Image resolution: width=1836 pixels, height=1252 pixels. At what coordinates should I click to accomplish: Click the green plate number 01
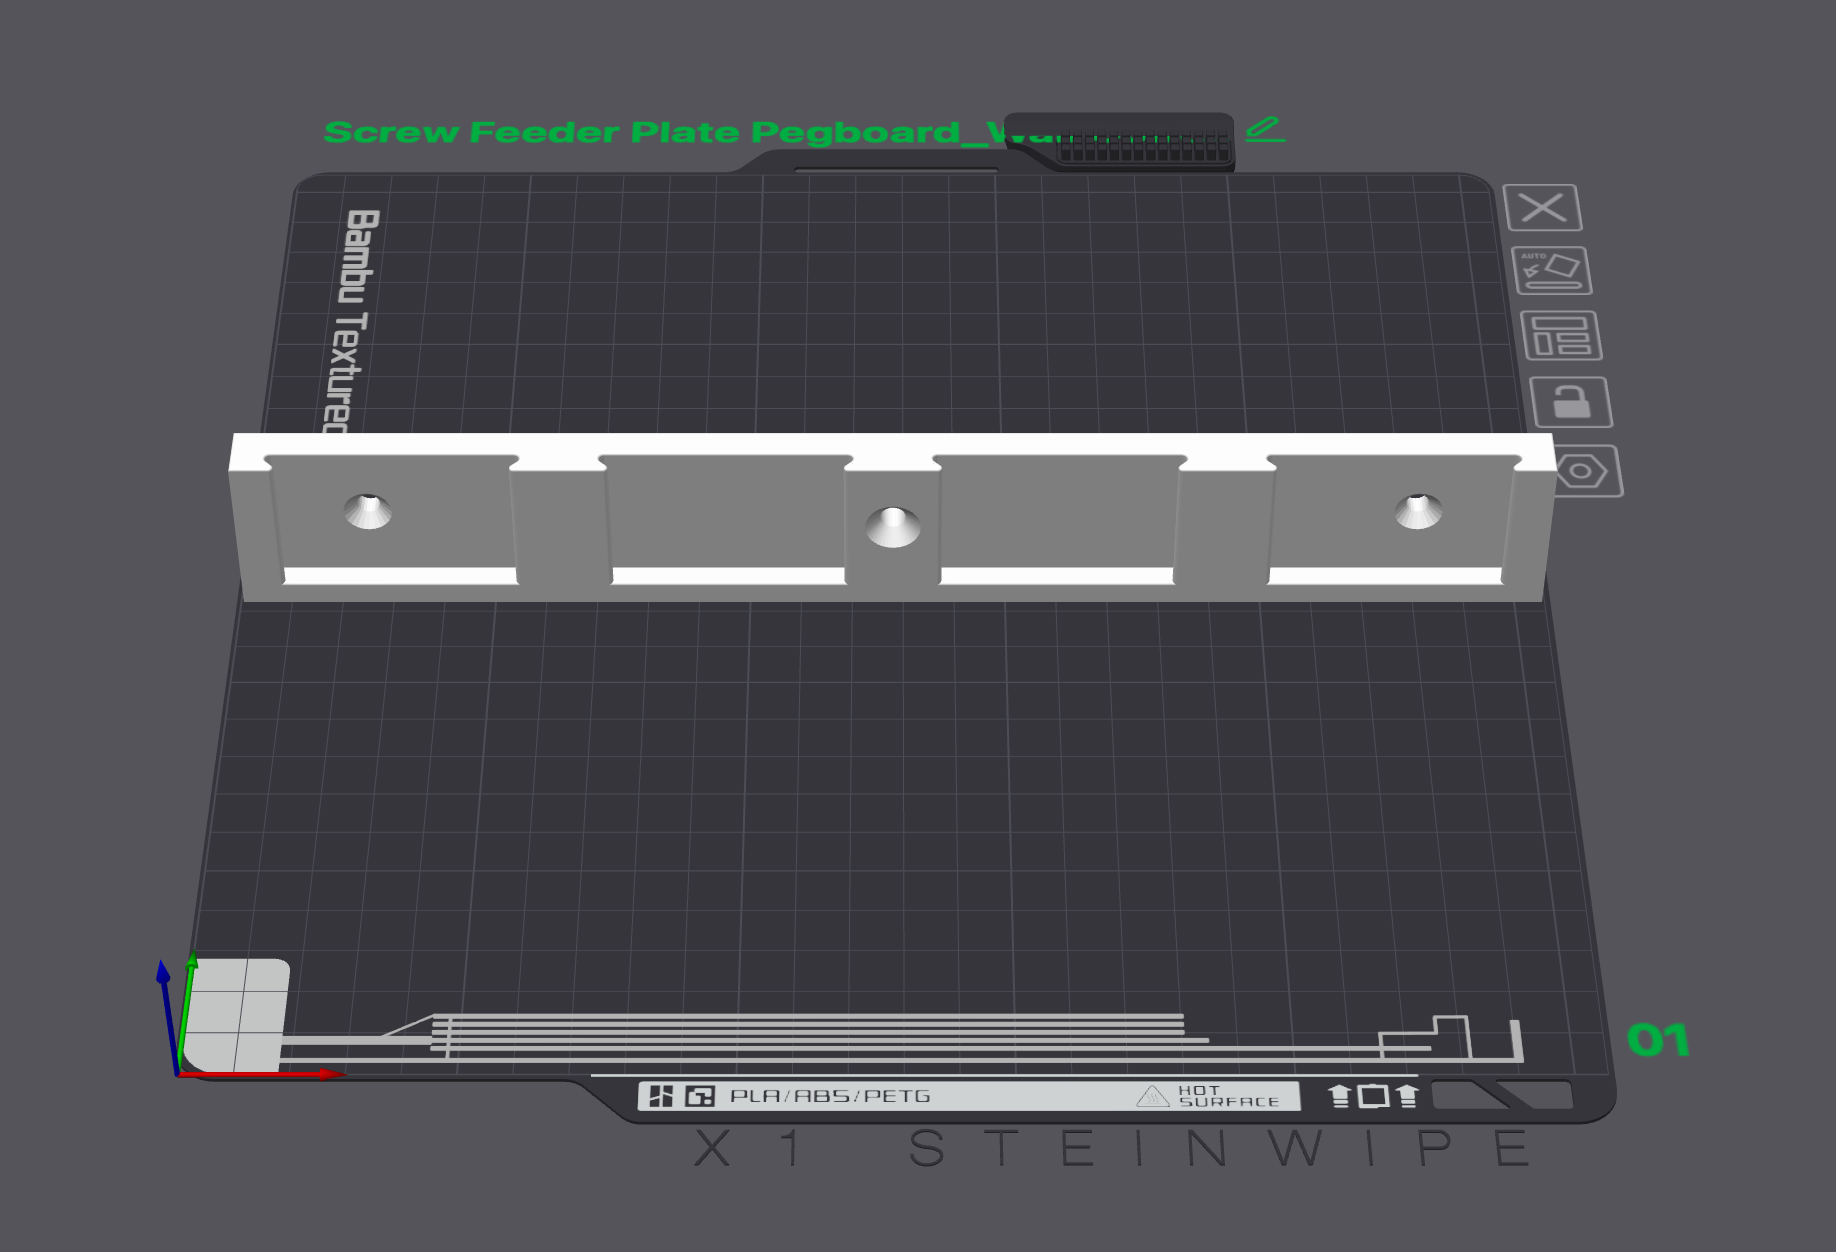(x=1658, y=1040)
